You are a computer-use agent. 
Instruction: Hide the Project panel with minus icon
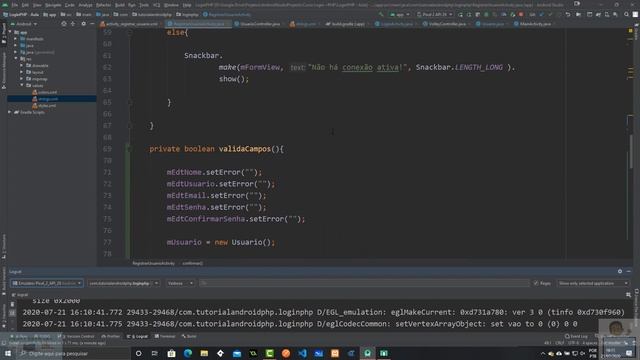[x=92, y=24]
